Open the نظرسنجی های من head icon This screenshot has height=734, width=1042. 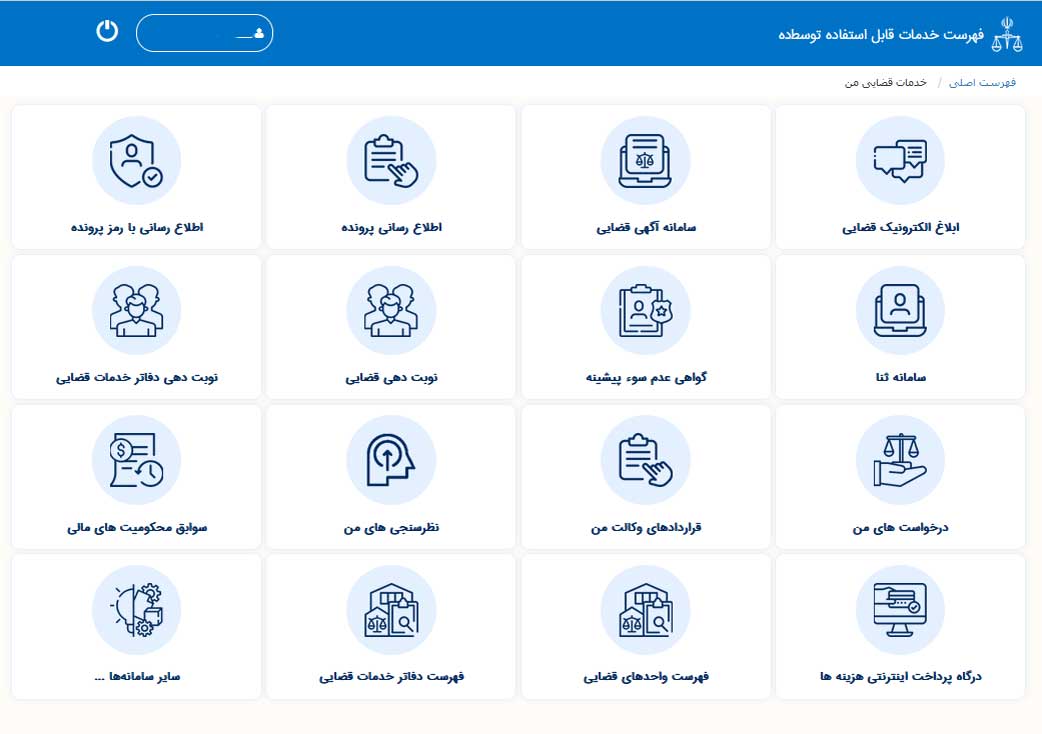[391, 460]
